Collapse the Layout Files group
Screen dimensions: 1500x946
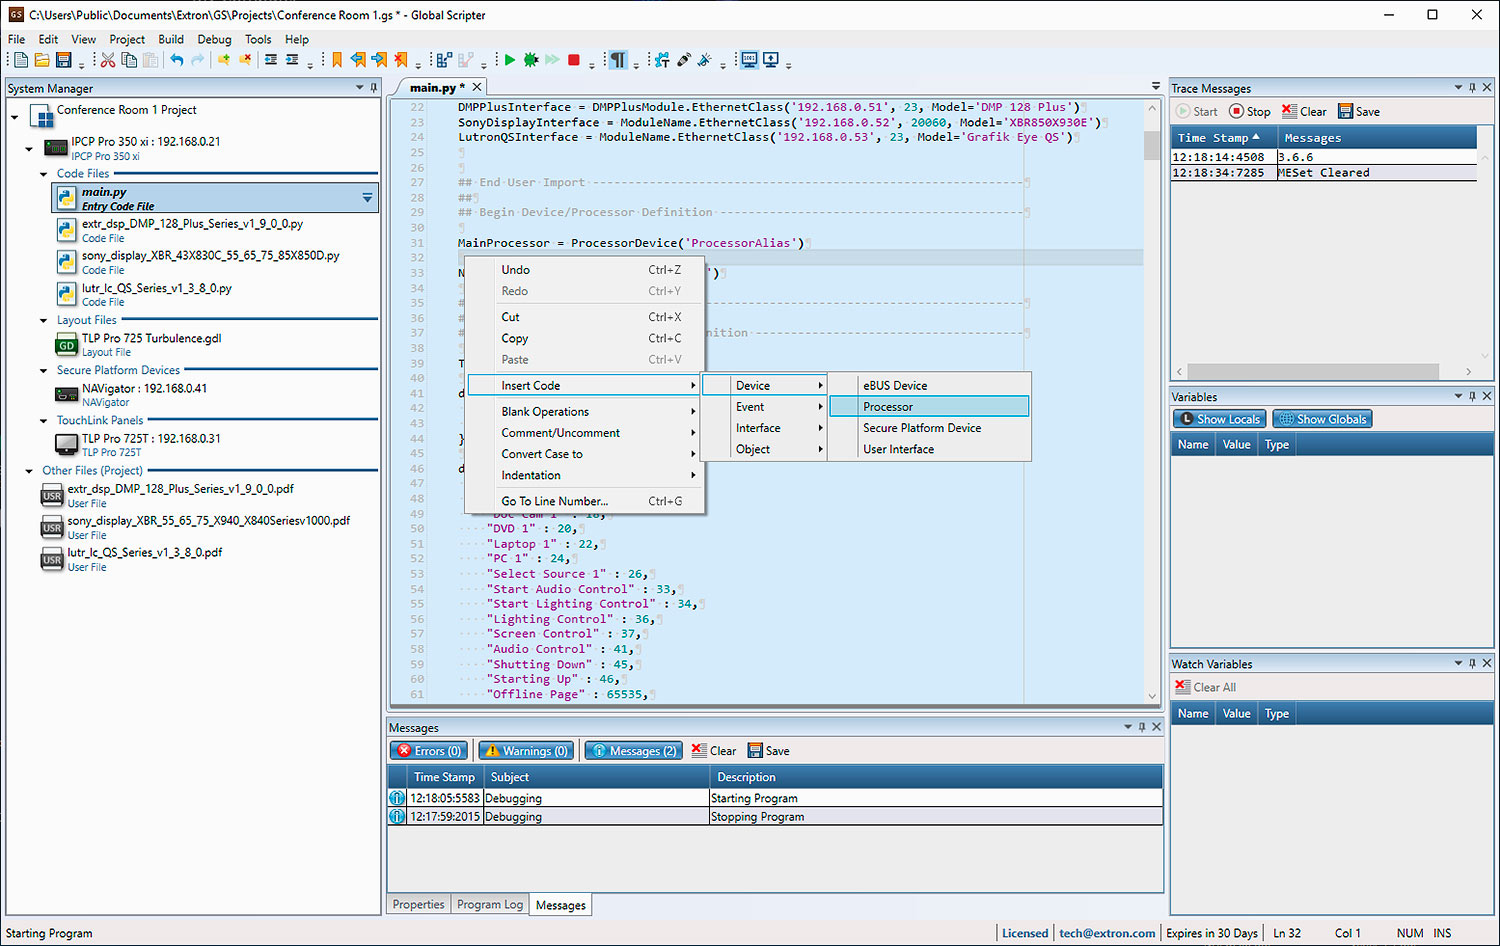pos(43,321)
